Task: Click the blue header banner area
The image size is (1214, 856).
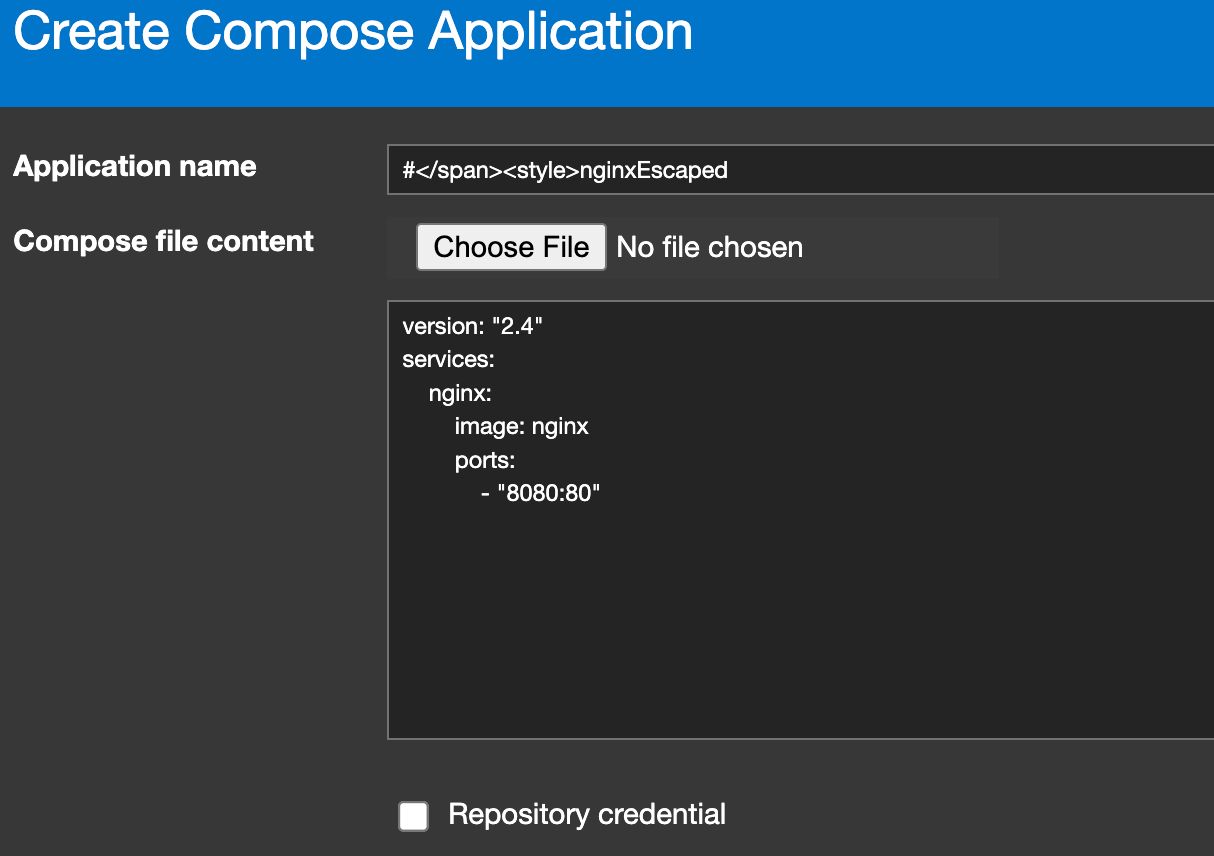Action: pyautogui.click(x=950, y=55)
